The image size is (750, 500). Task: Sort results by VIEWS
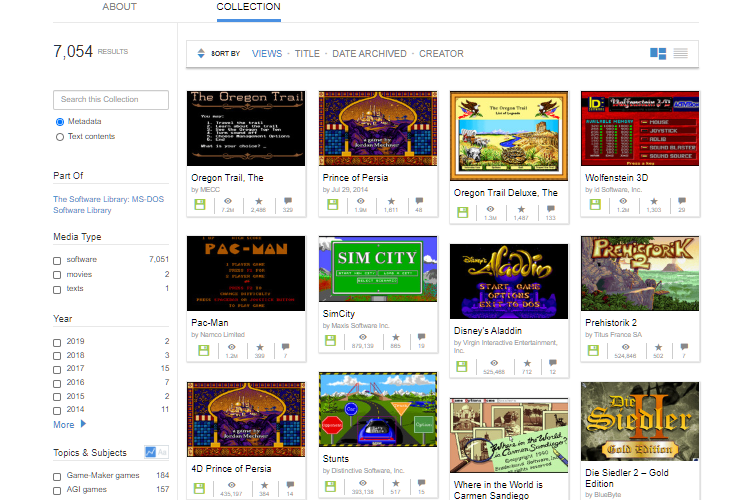(267, 54)
